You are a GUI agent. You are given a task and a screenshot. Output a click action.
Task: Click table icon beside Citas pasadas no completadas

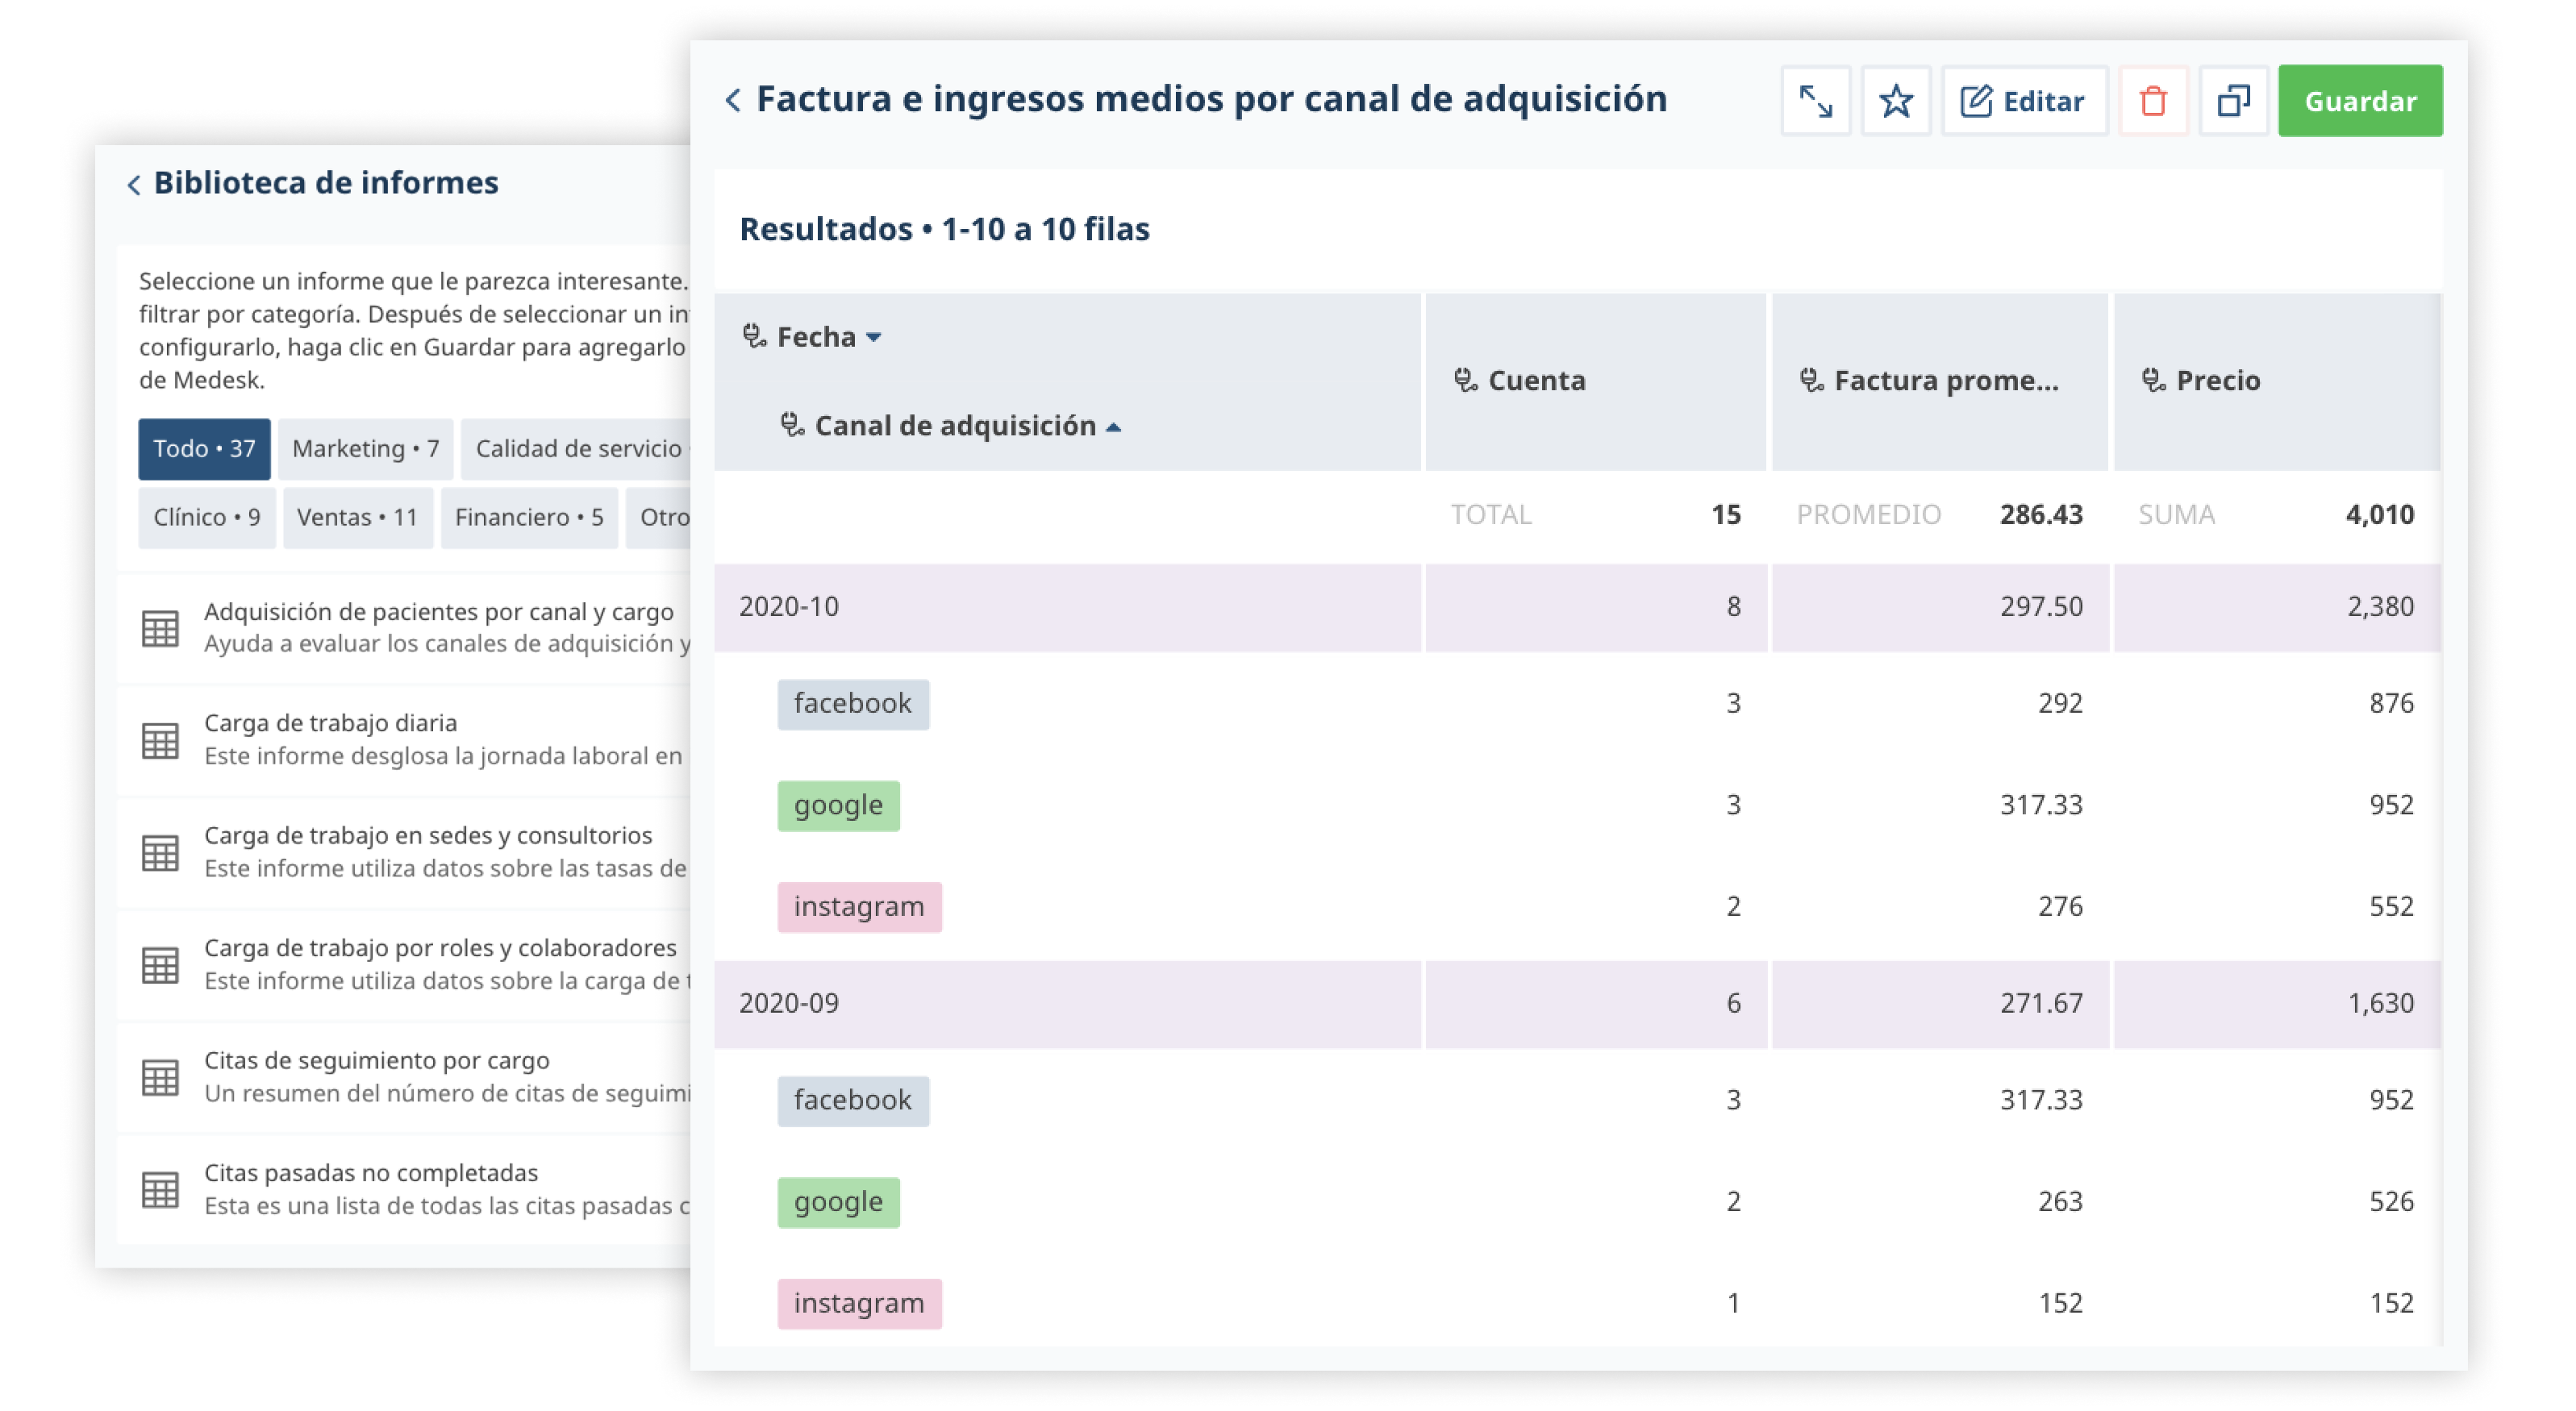[160, 1191]
